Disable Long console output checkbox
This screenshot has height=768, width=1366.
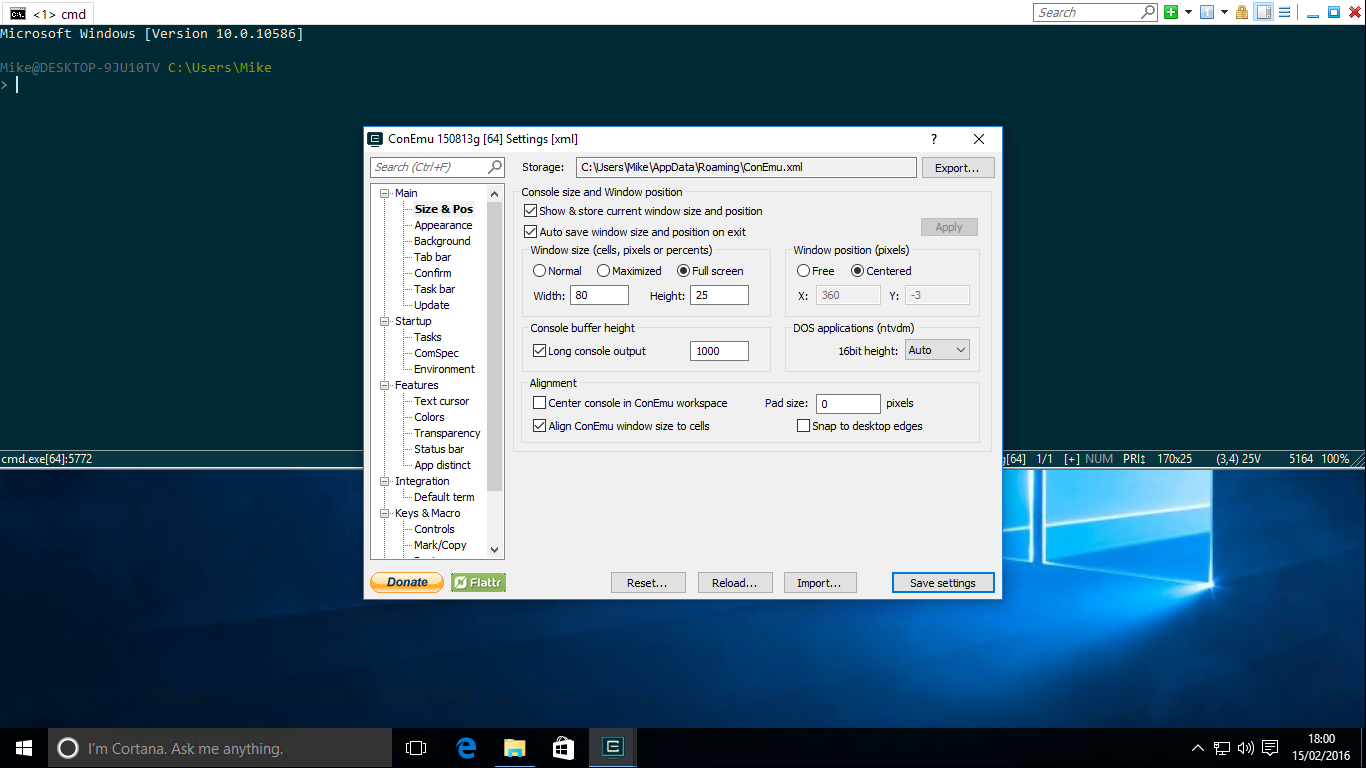tap(540, 351)
